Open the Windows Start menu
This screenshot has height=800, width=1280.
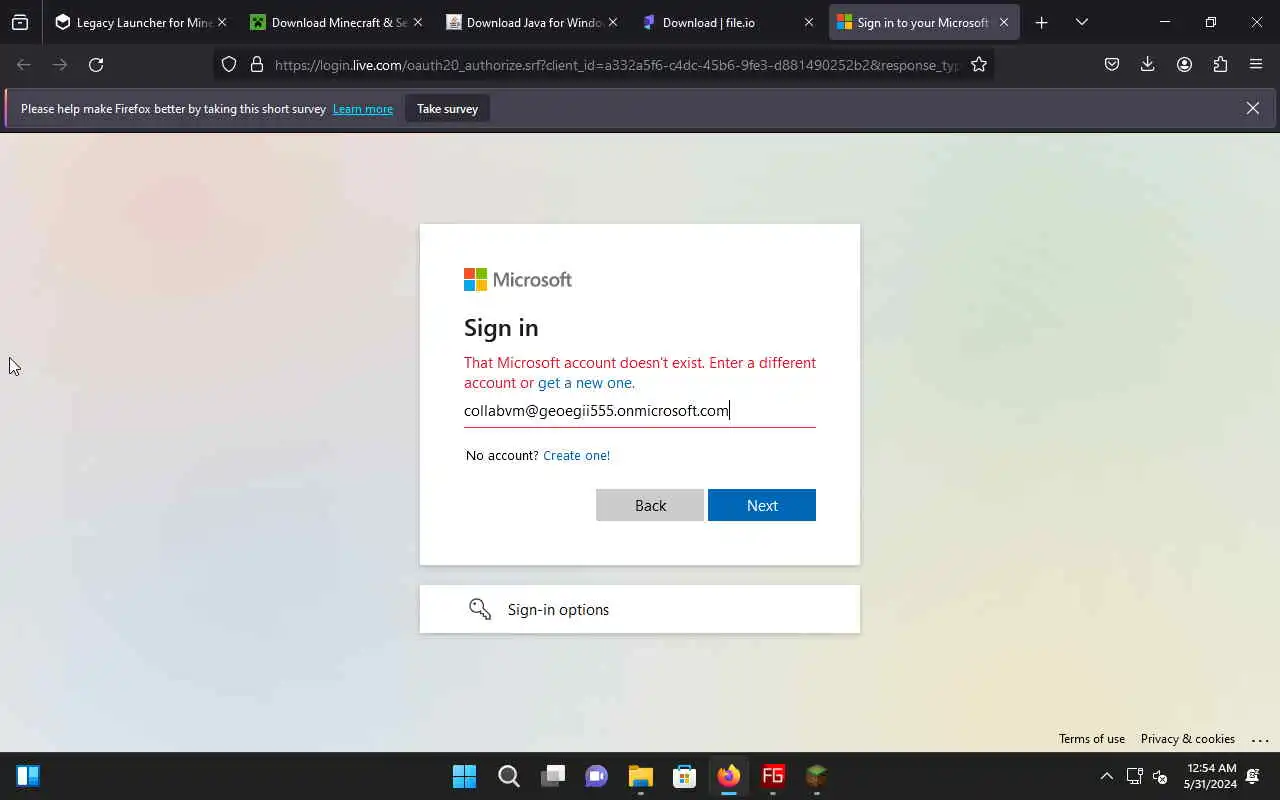point(465,776)
